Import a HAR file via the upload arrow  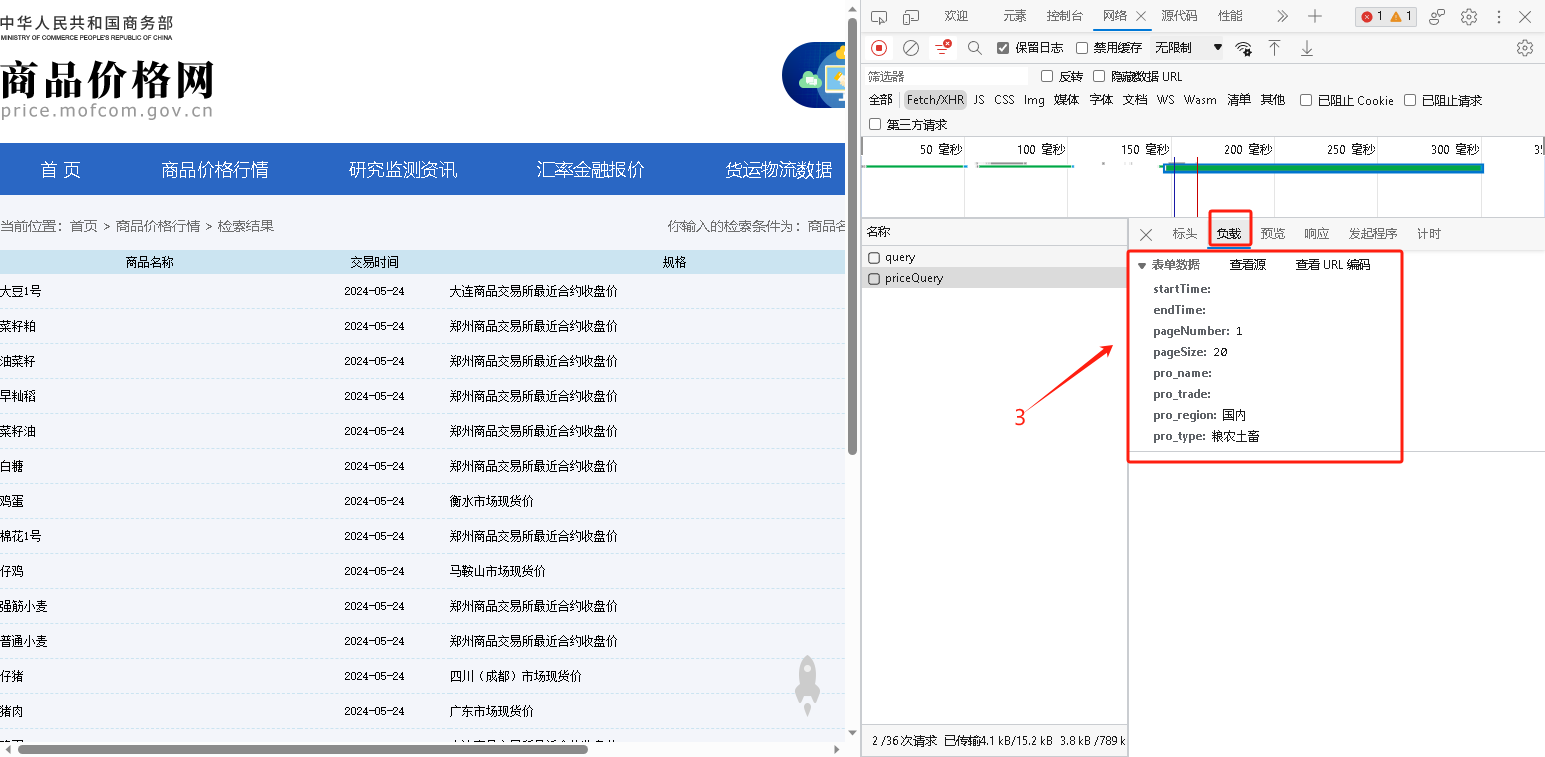(x=1274, y=48)
